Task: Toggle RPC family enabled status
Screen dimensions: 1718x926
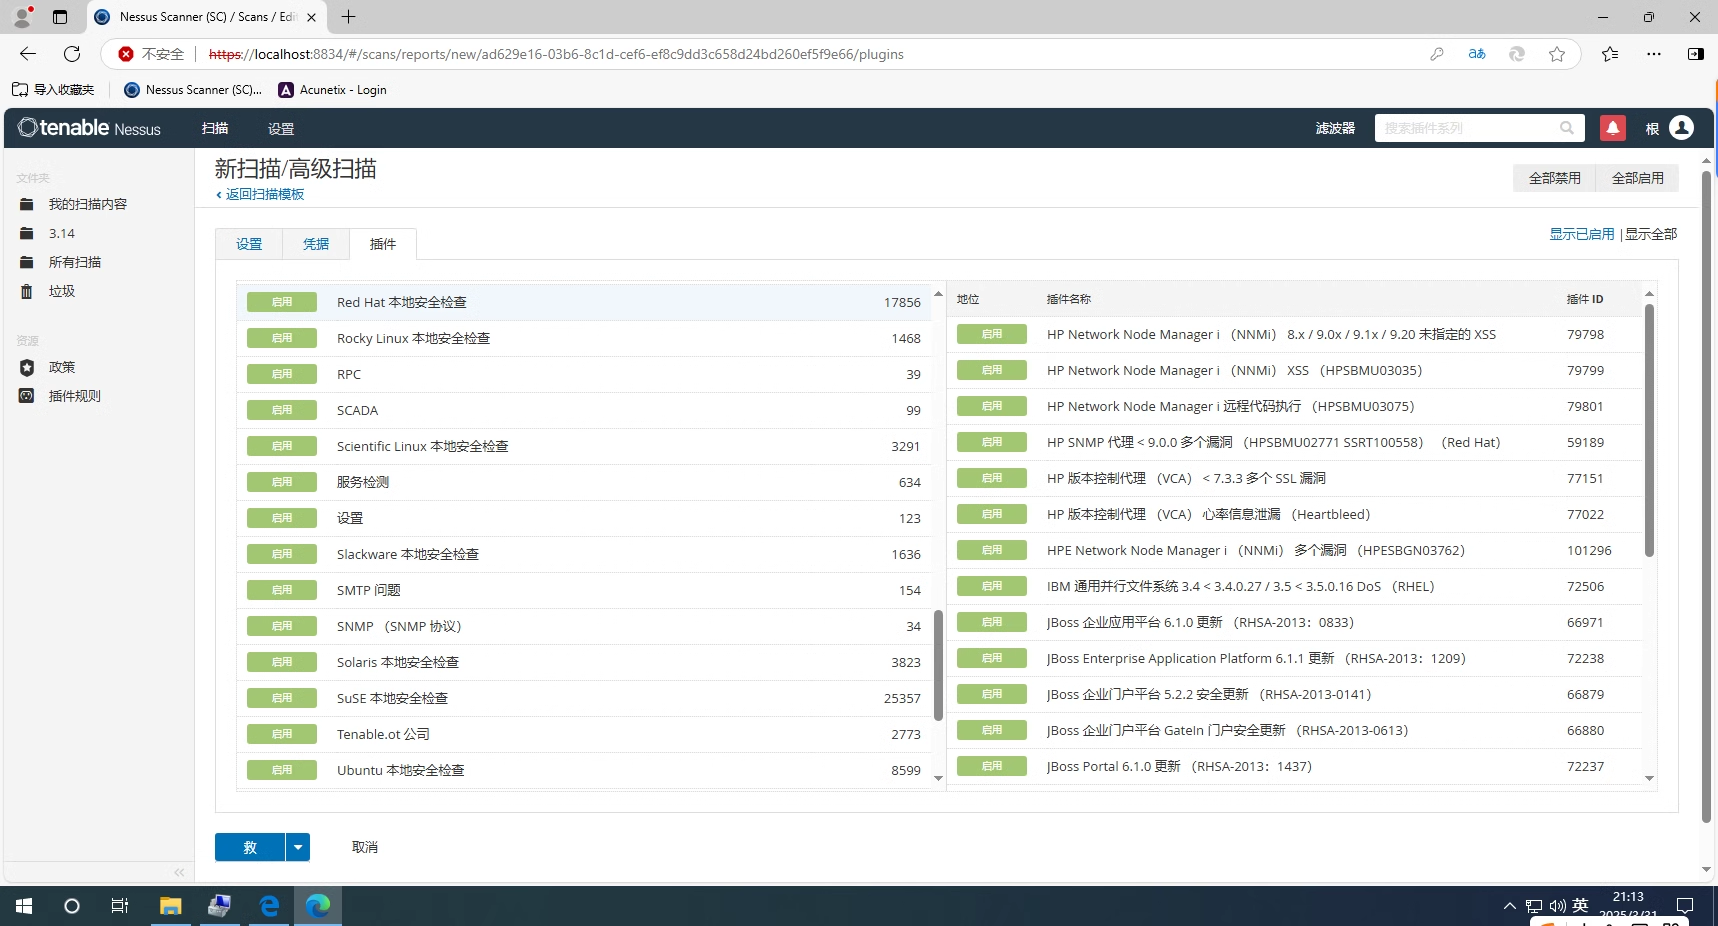Action: click(282, 374)
